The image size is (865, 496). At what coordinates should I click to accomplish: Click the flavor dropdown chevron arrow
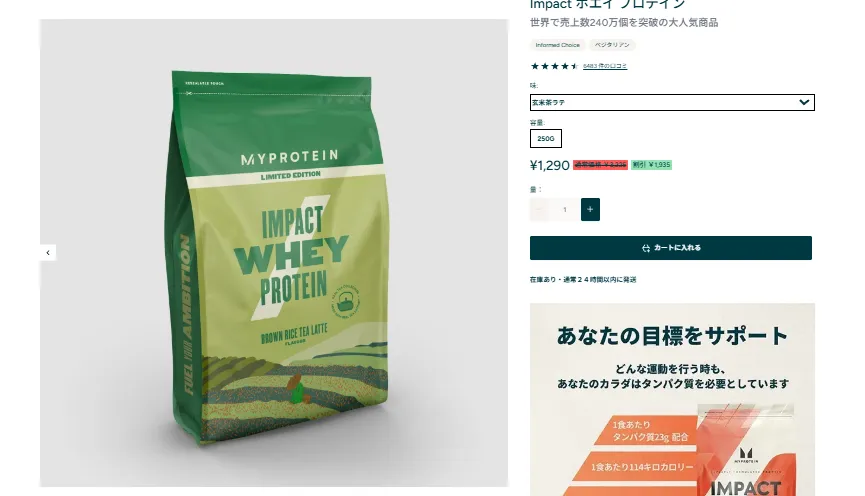804,102
